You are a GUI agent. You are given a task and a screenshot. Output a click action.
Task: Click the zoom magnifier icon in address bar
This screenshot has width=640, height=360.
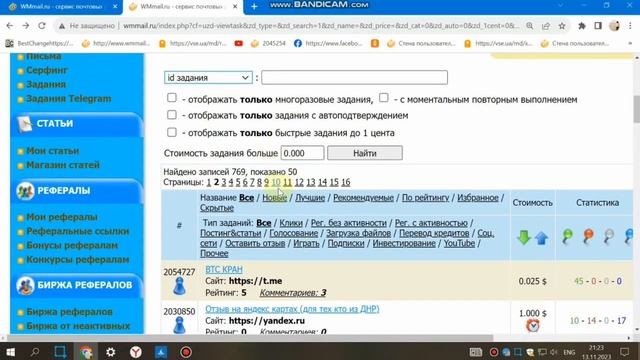click(x=529, y=26)
